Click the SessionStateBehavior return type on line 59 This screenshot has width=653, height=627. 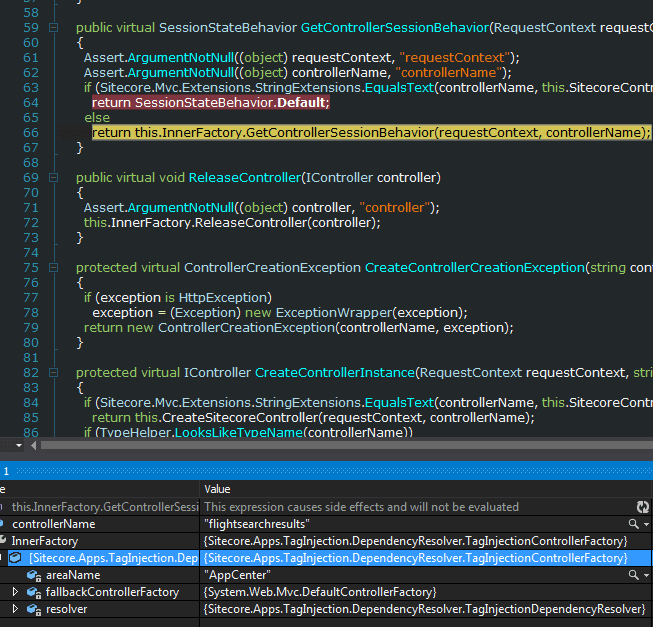(228, 27)
